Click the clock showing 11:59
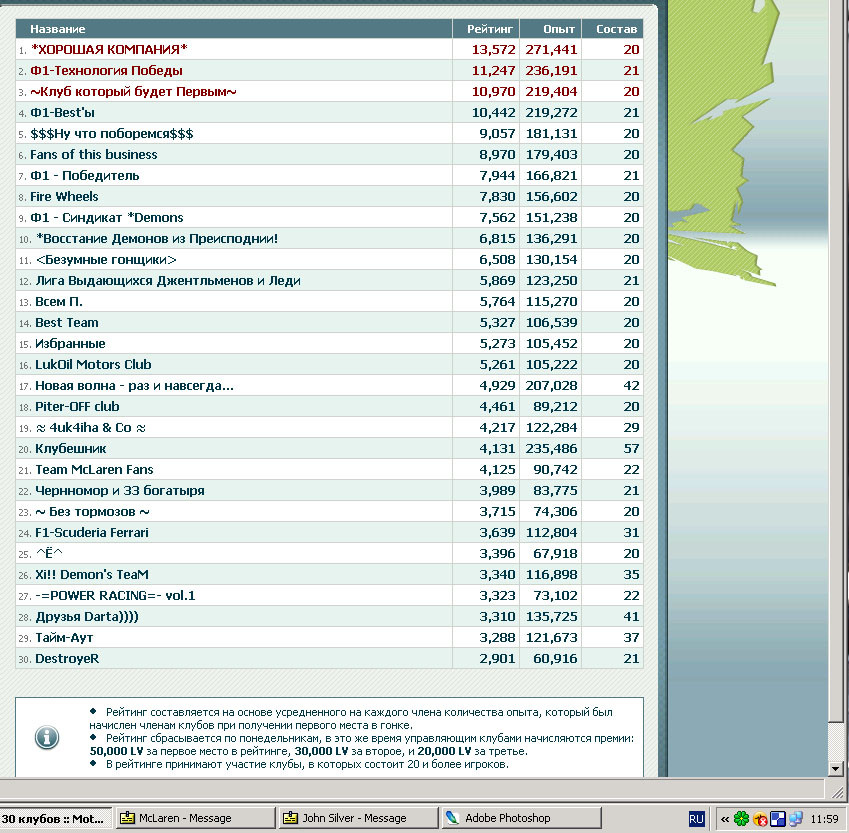 (824, 819)
